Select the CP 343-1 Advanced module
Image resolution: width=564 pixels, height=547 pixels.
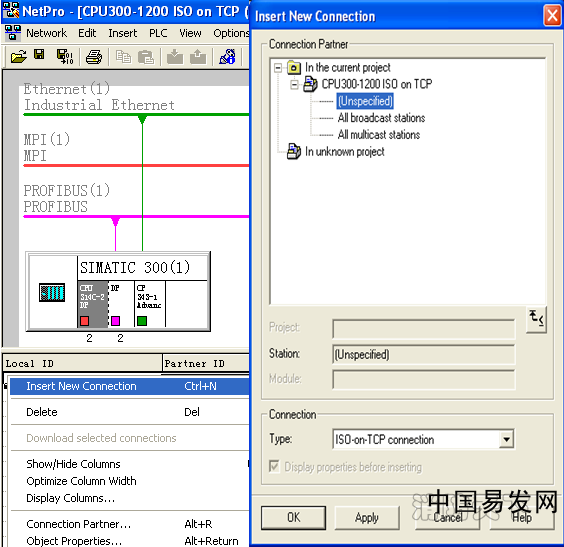(150, 304)
